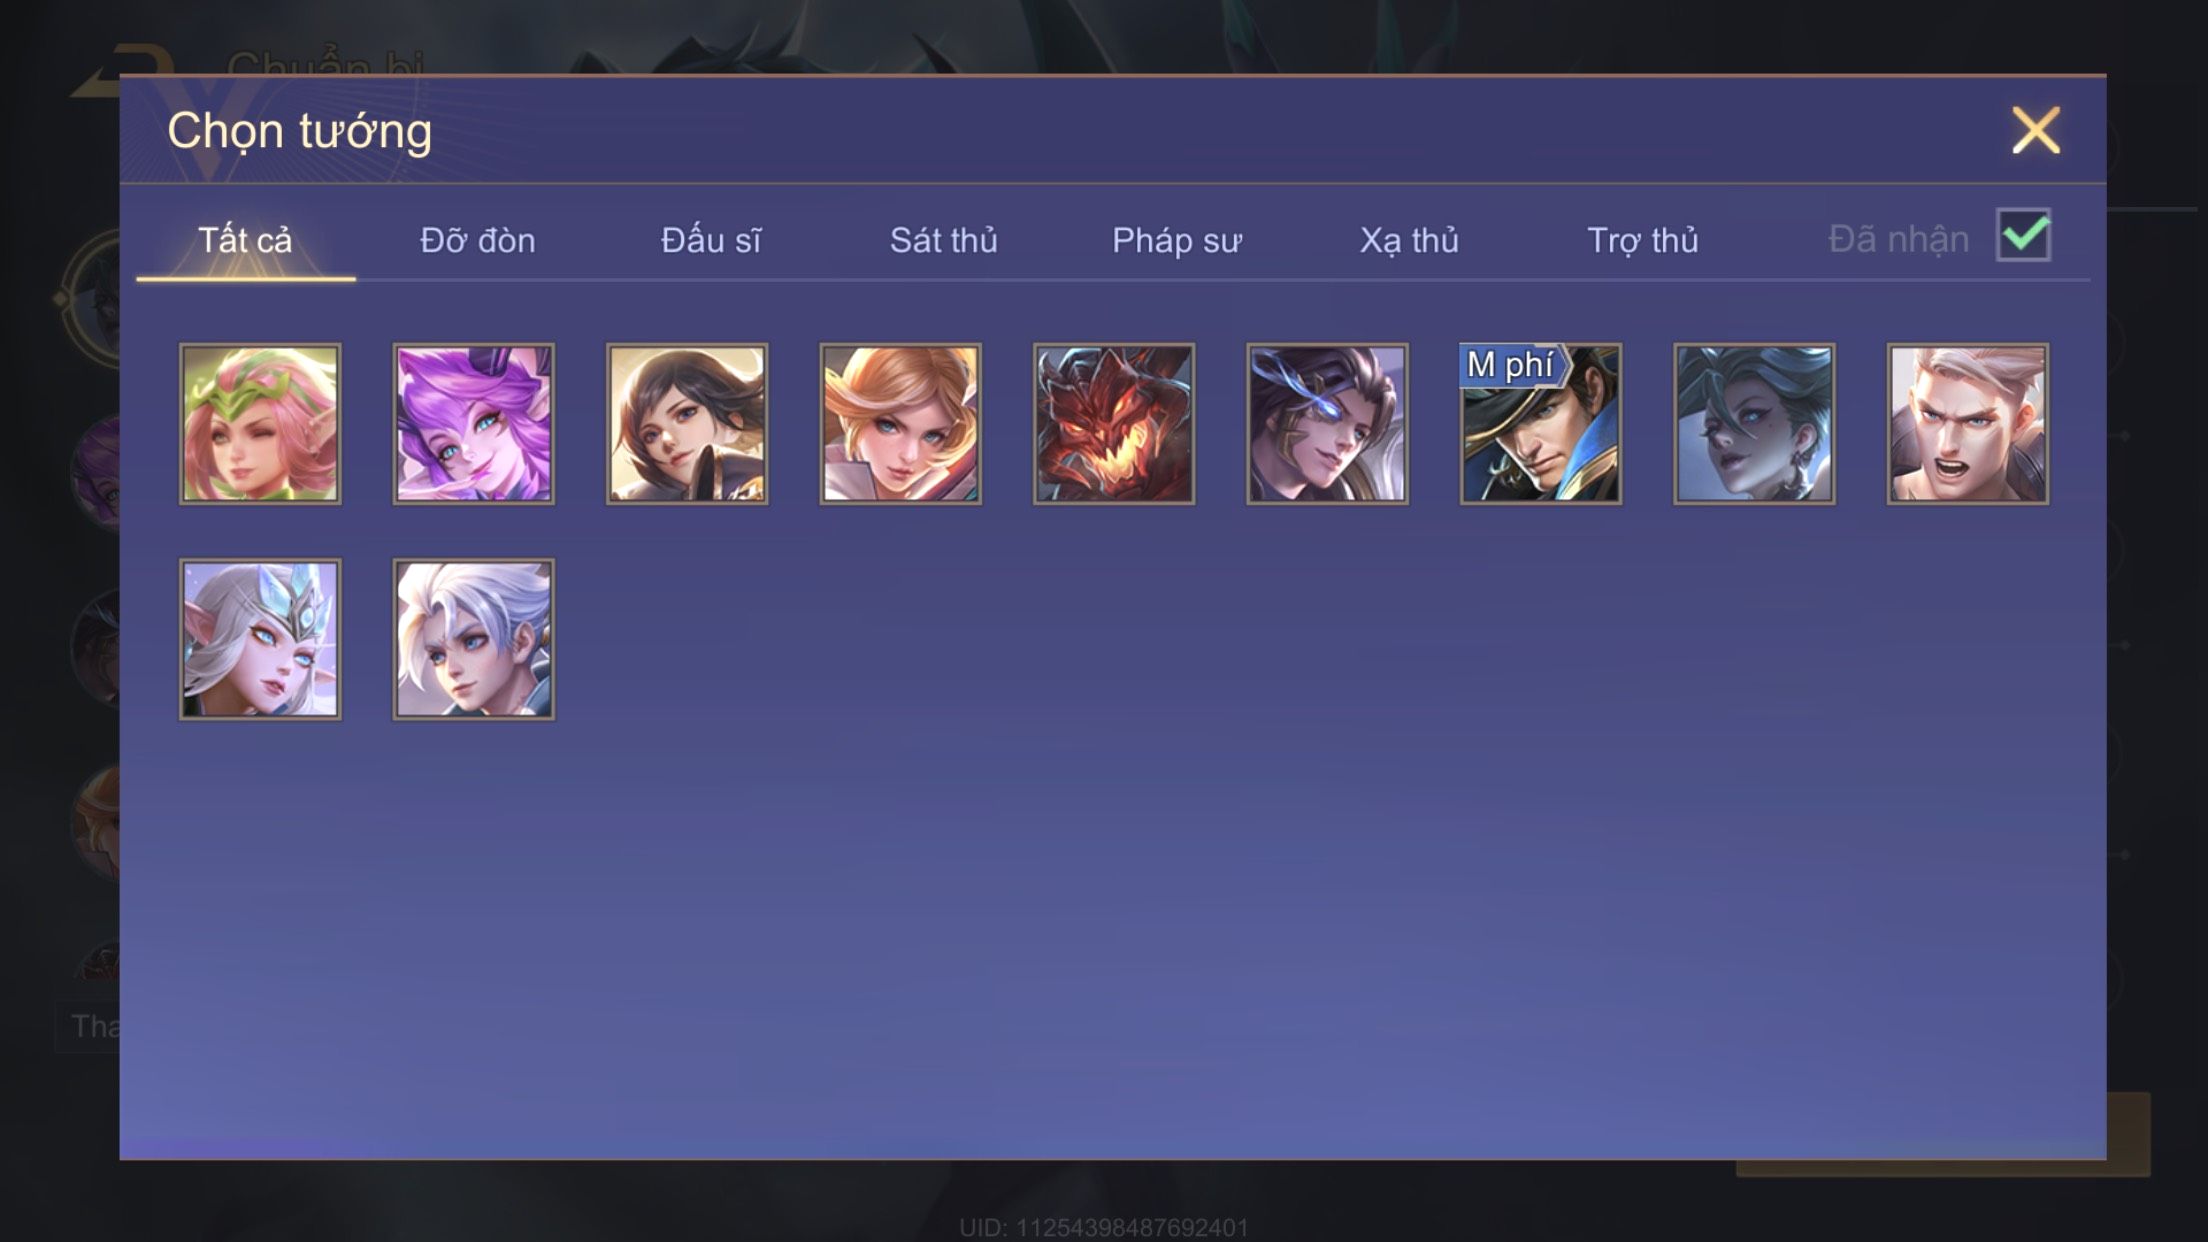Pick the free "M phí" hatted hero
The width and height of the screenshot is (2208, 1242).
[x=1541, y=424]
